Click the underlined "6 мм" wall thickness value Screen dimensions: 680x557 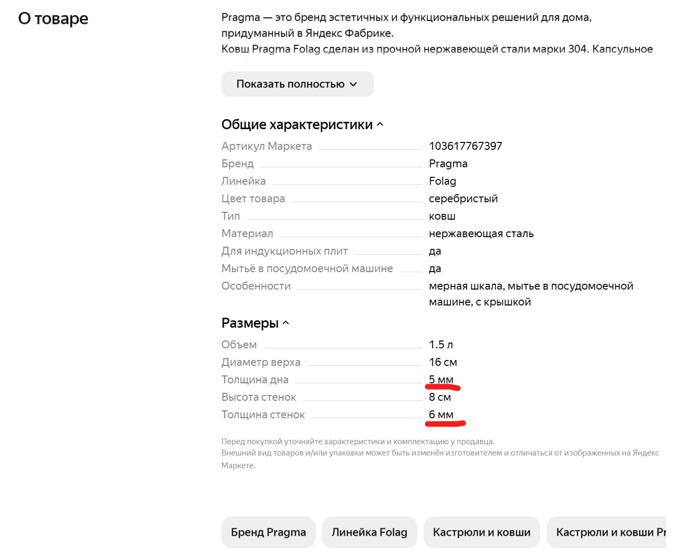tap(441, 415)
